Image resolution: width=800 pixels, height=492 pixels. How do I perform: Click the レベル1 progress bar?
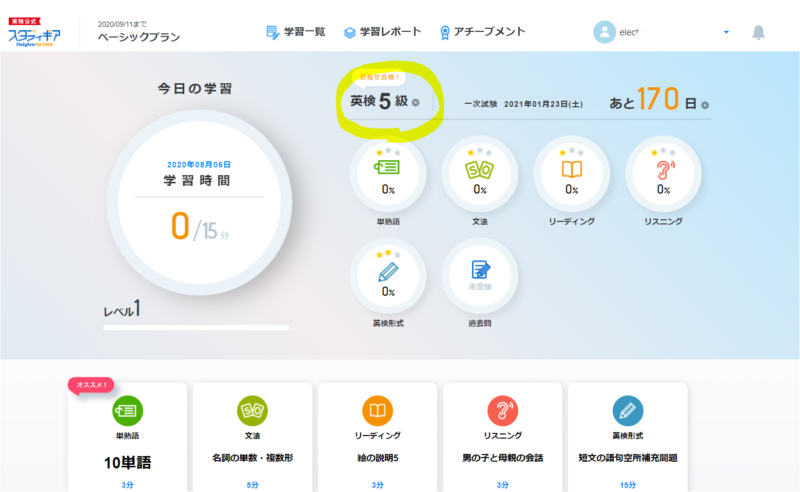tap(196, 328)
